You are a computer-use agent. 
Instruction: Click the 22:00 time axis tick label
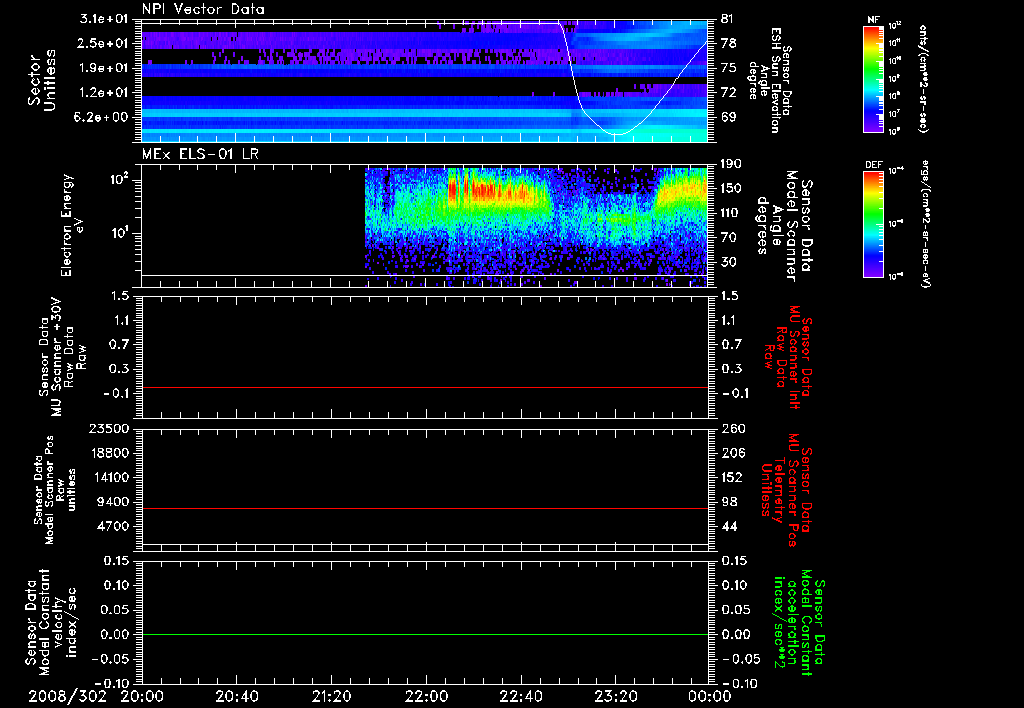point(426,696)
